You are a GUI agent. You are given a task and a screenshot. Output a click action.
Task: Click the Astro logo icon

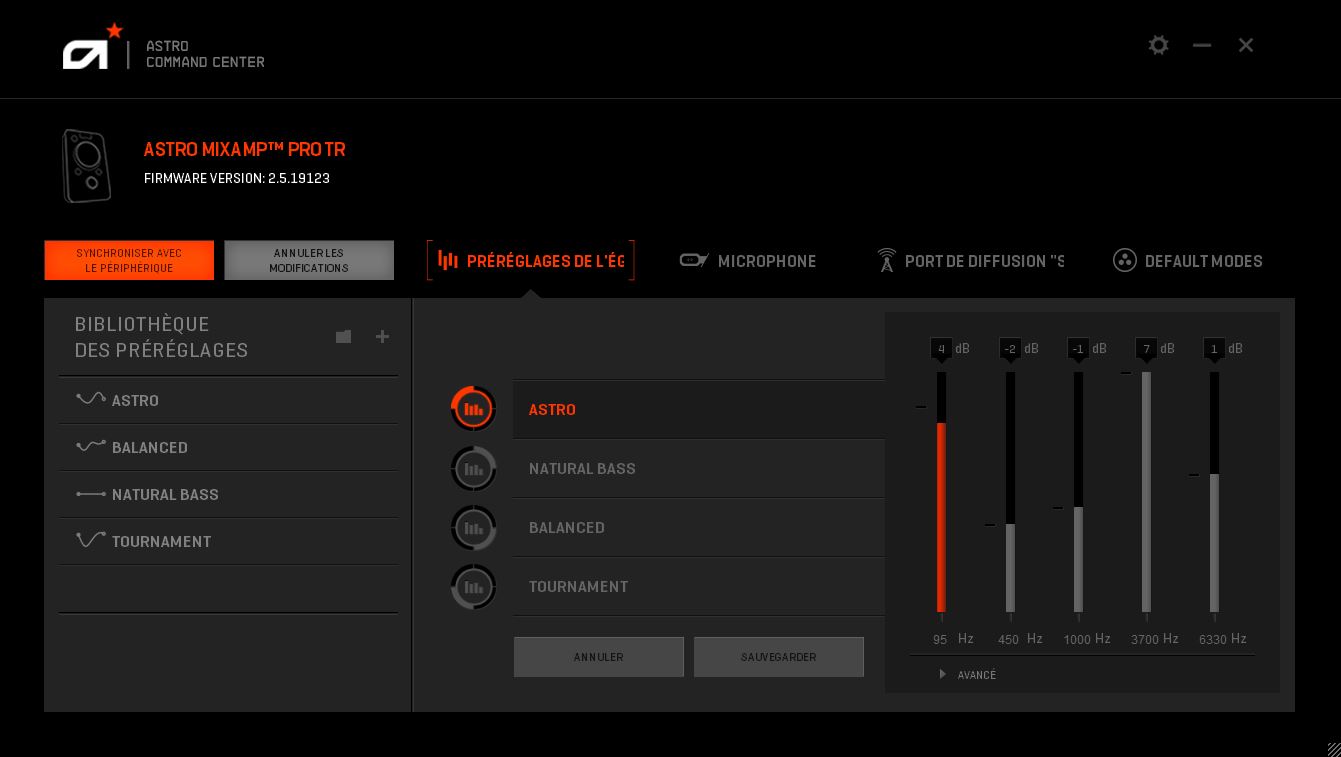click(x=93, y=47)
